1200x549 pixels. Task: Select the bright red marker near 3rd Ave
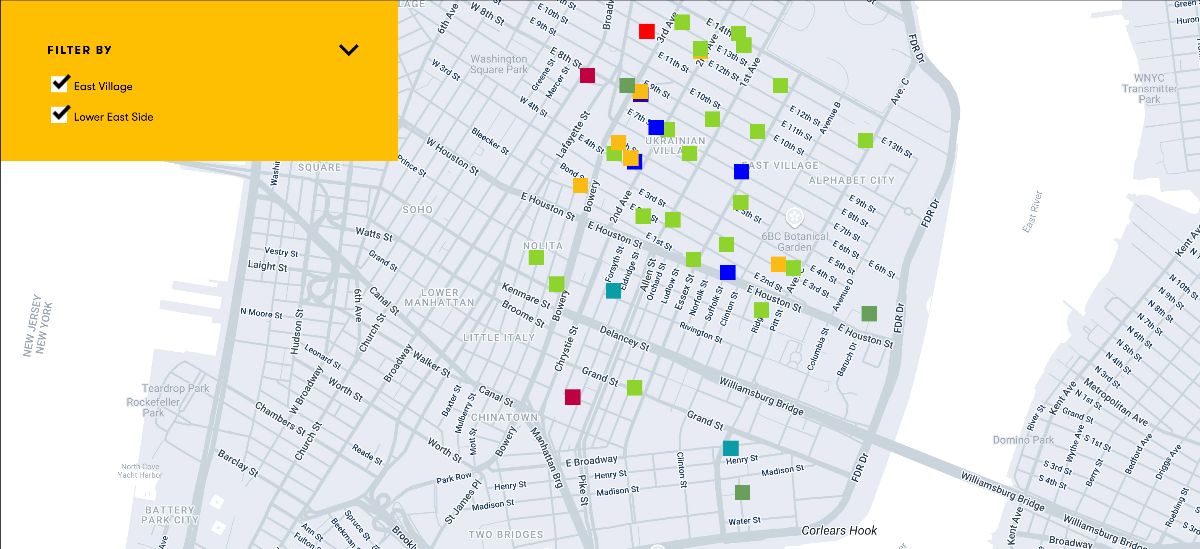click(x=647, y=31)
